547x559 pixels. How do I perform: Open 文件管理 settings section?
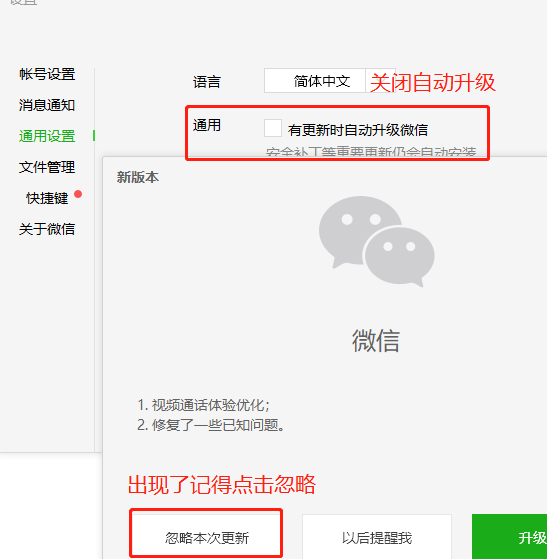coord(47,167)
